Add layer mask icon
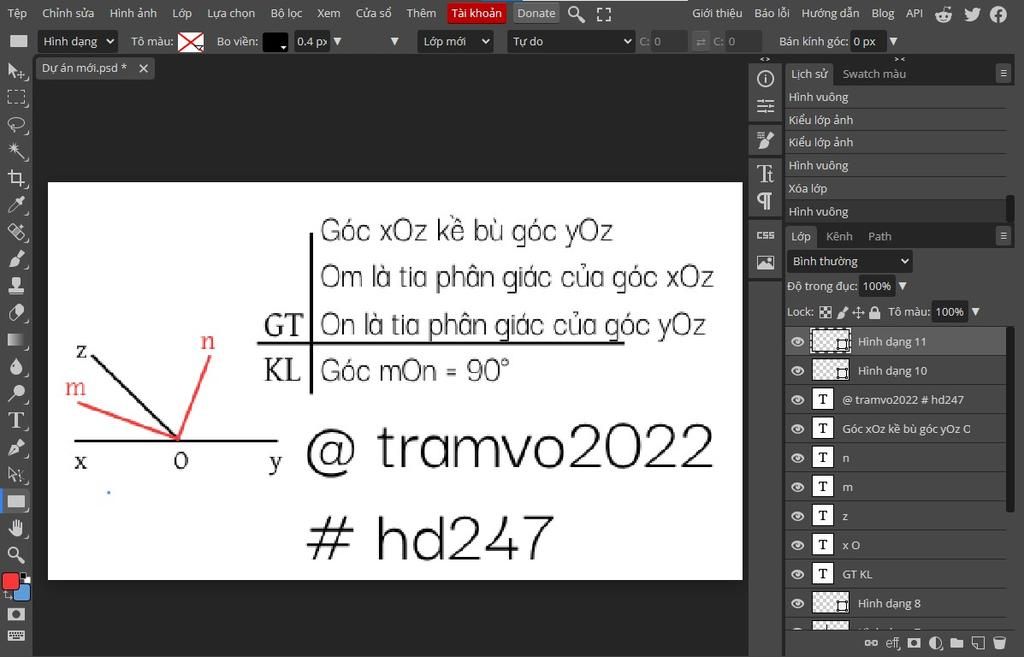 [914, 643]
